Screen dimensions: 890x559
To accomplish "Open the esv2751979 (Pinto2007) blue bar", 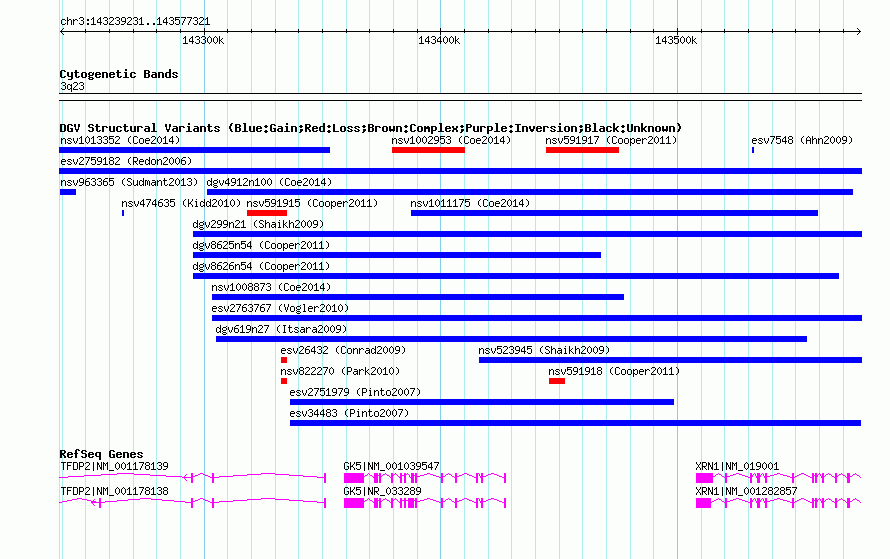I will 482,402.
